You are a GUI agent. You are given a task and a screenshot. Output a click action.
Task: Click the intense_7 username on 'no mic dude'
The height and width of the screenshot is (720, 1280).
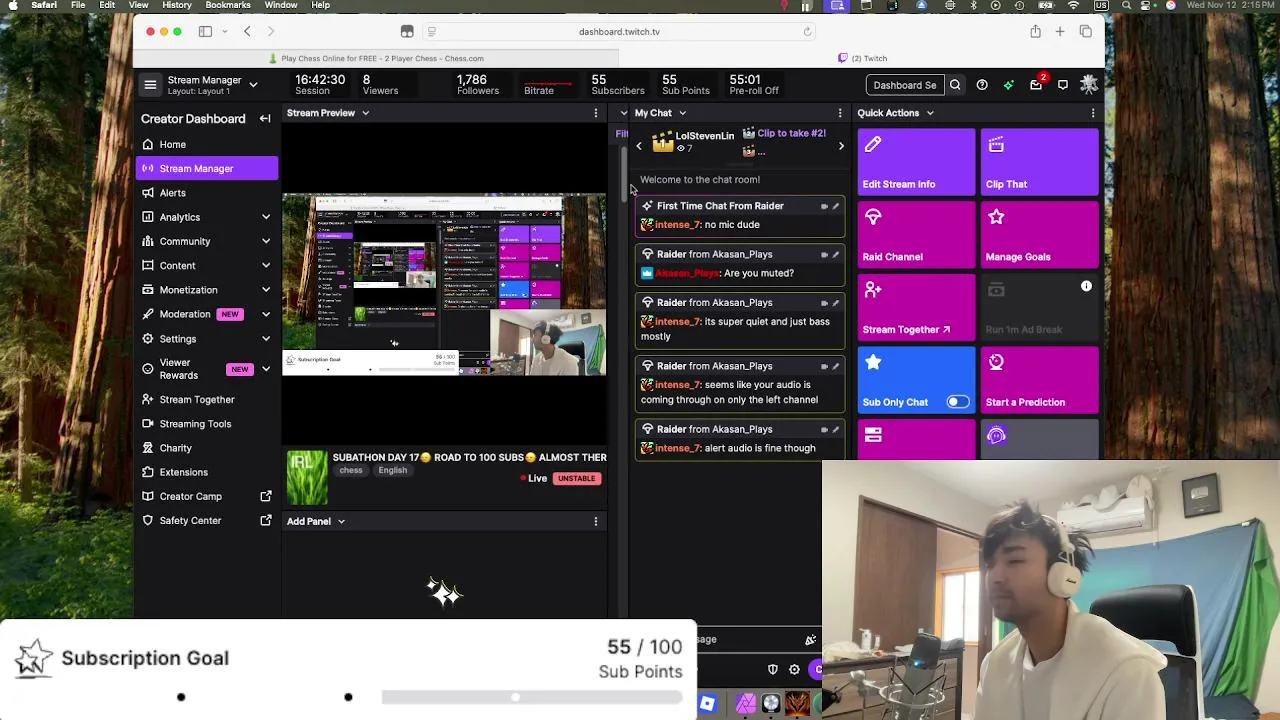677,225
